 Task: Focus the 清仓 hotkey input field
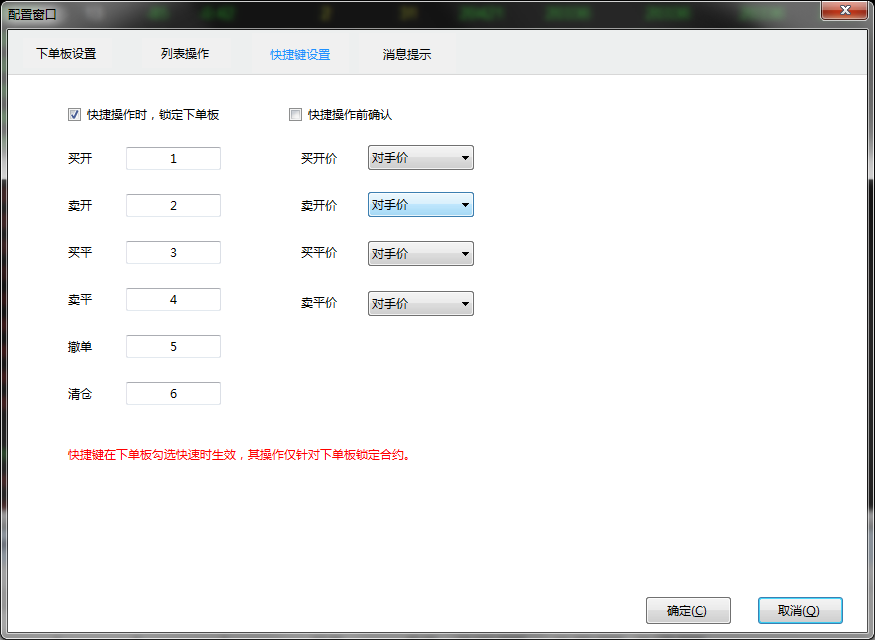tap(173, 393)
